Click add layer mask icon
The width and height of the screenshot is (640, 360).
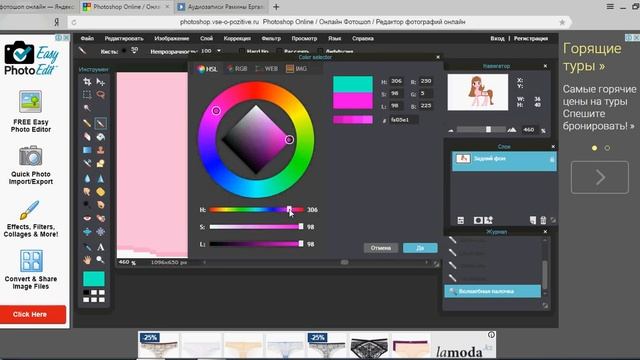[478, 220]
